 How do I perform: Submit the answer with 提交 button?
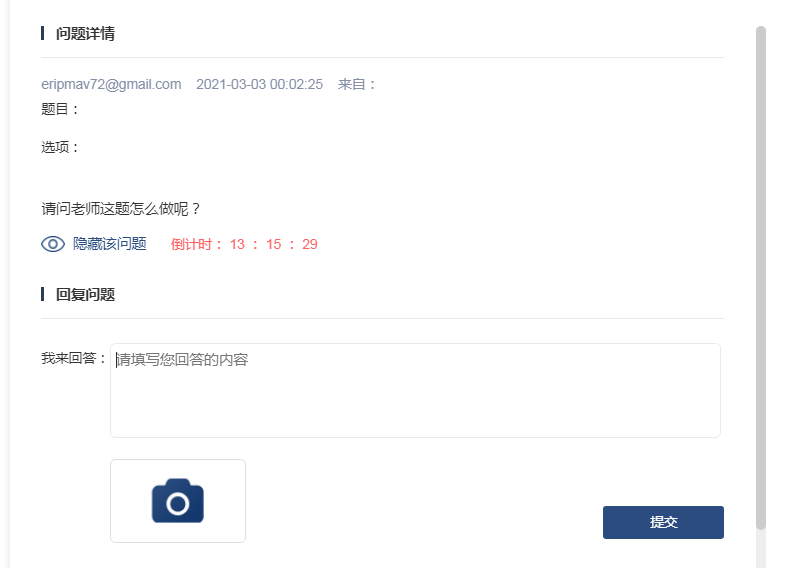coord(663,522)
